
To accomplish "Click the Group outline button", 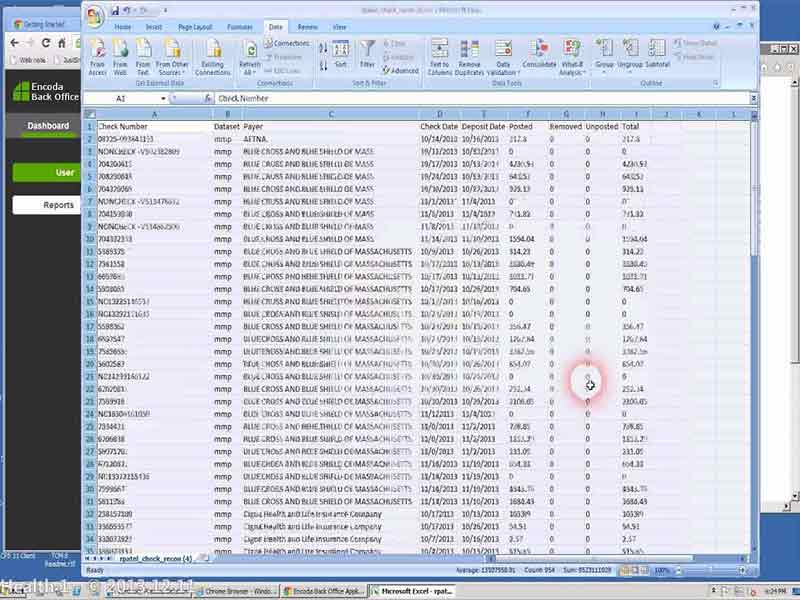I will pos(605,55).
